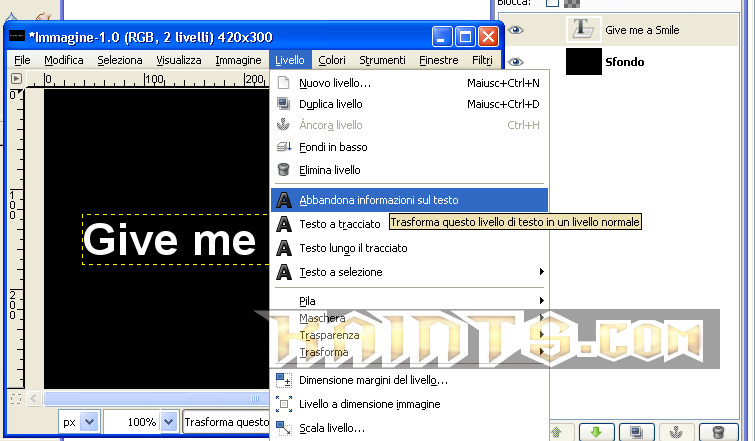Open the Strumenti menu

tap(382, 60)
